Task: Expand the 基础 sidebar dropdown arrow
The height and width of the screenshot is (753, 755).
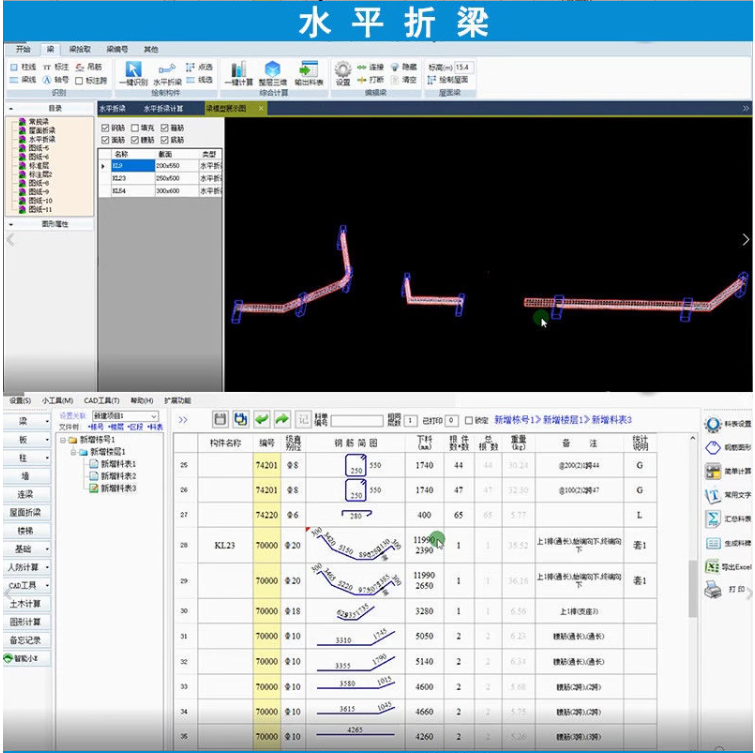Action: pos(47,549)
